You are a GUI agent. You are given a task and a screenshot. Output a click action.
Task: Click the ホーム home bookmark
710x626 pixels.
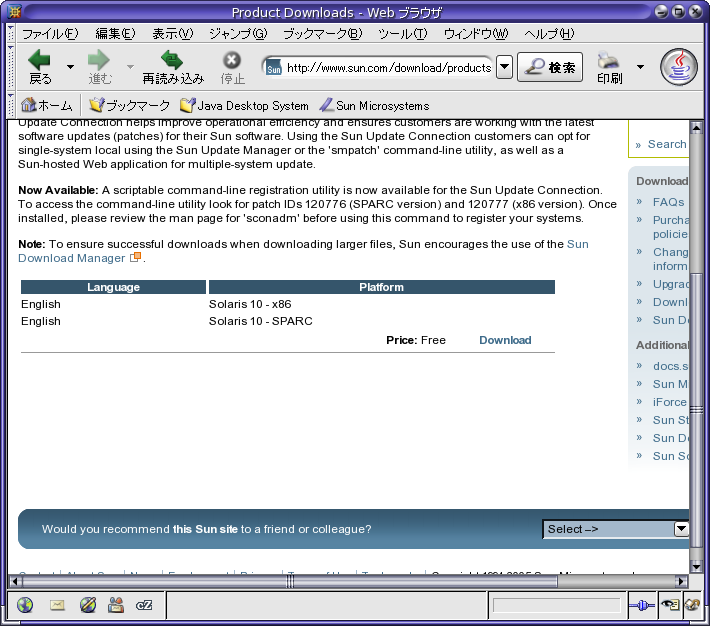(x=47, y=105)
